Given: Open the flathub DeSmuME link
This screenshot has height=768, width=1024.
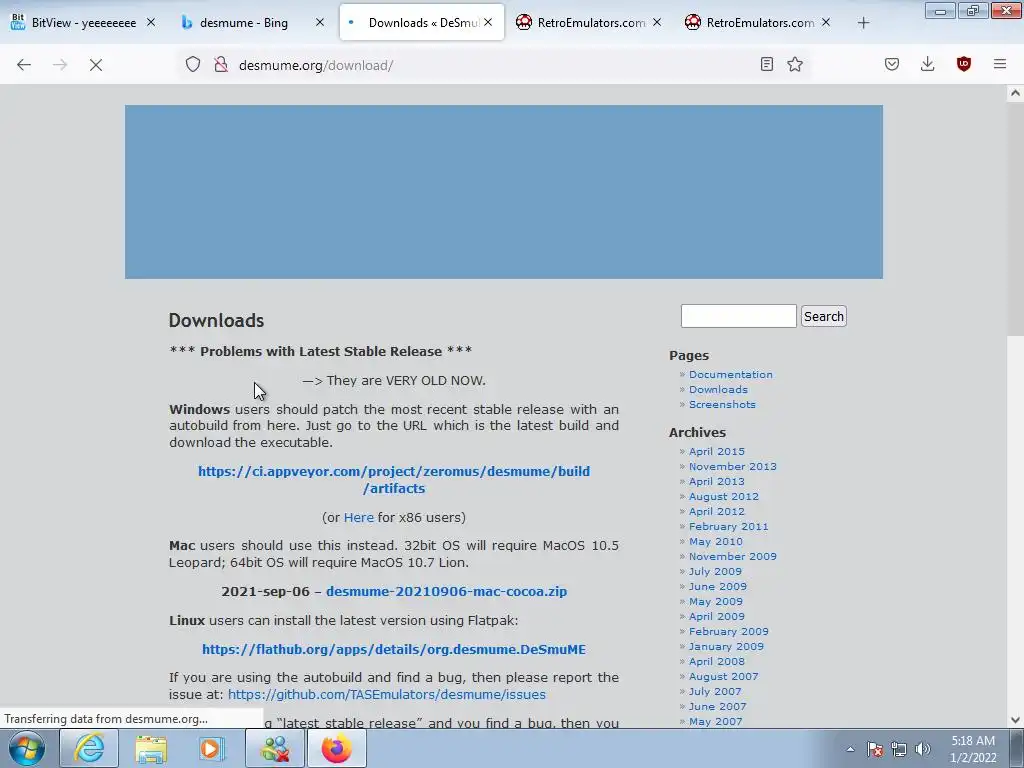Looking at the screenshot, I should 394,650.
